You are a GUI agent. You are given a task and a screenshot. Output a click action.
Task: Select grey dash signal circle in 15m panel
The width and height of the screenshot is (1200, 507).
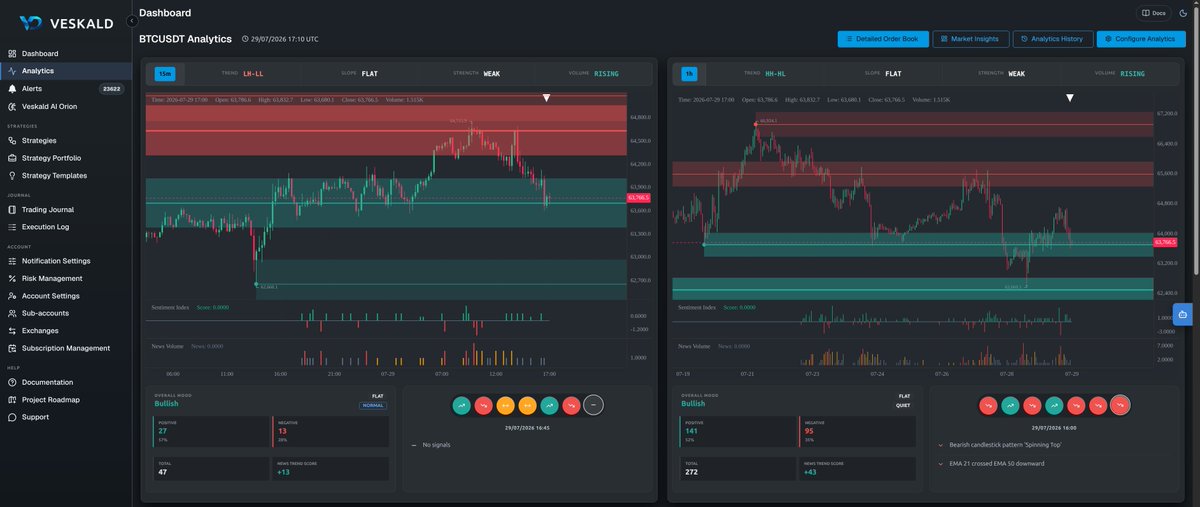[594, 405]
